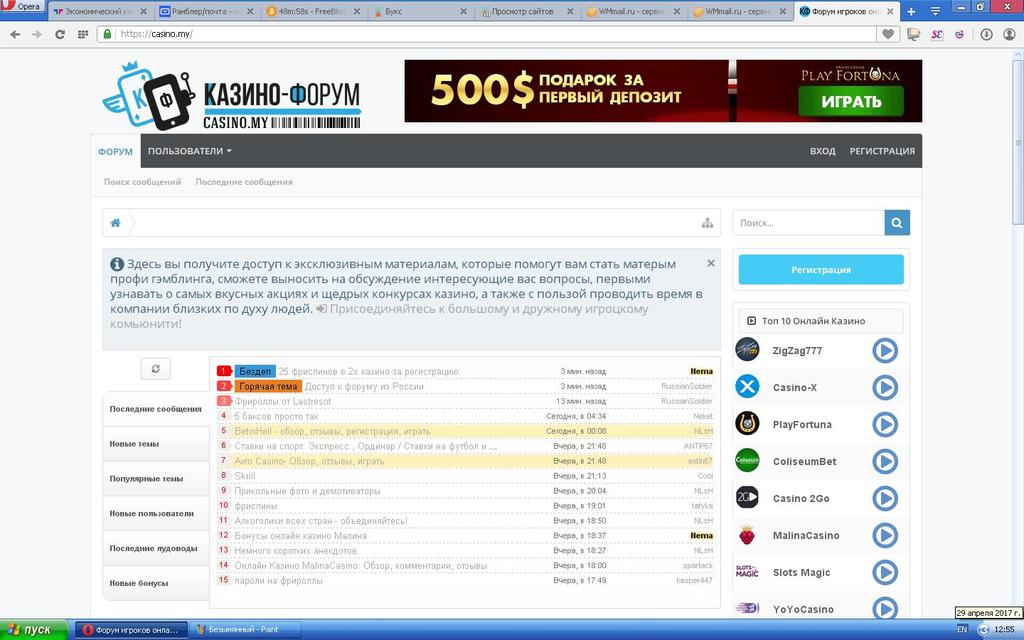Open the MalinaCasino play arrow icon

(x=885, y=536)
